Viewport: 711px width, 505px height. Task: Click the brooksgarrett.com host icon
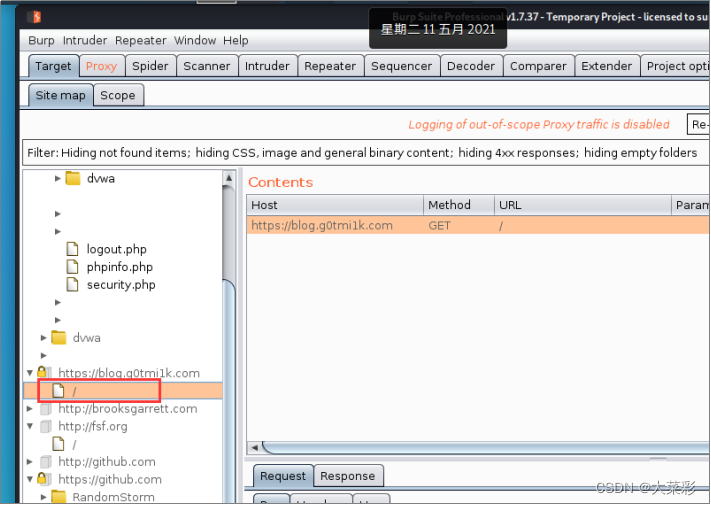[x=45, y=409]
